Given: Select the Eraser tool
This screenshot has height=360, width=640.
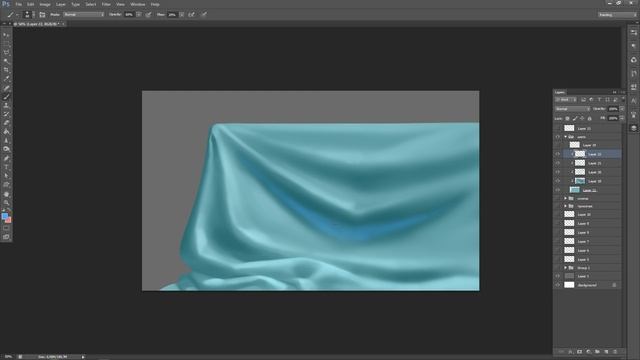Looking at the screenshot, I should 6,123.
